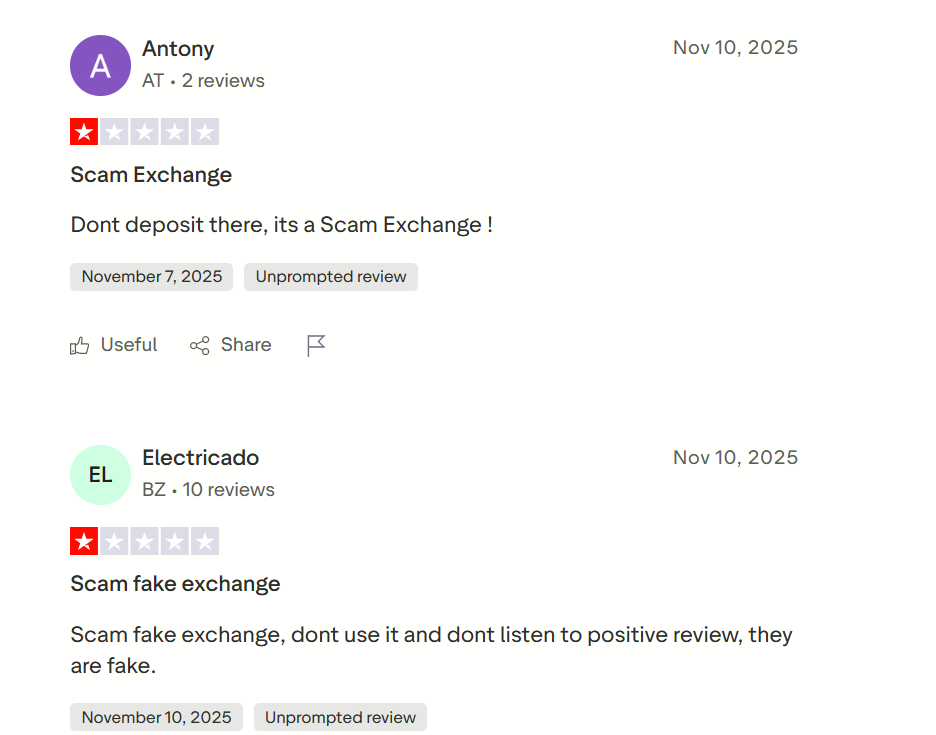Image resolution: width=936 pixels, height=735 pixels.
Task: Select the November 7, 2025 experience tag
Action: tap(150, 277)
